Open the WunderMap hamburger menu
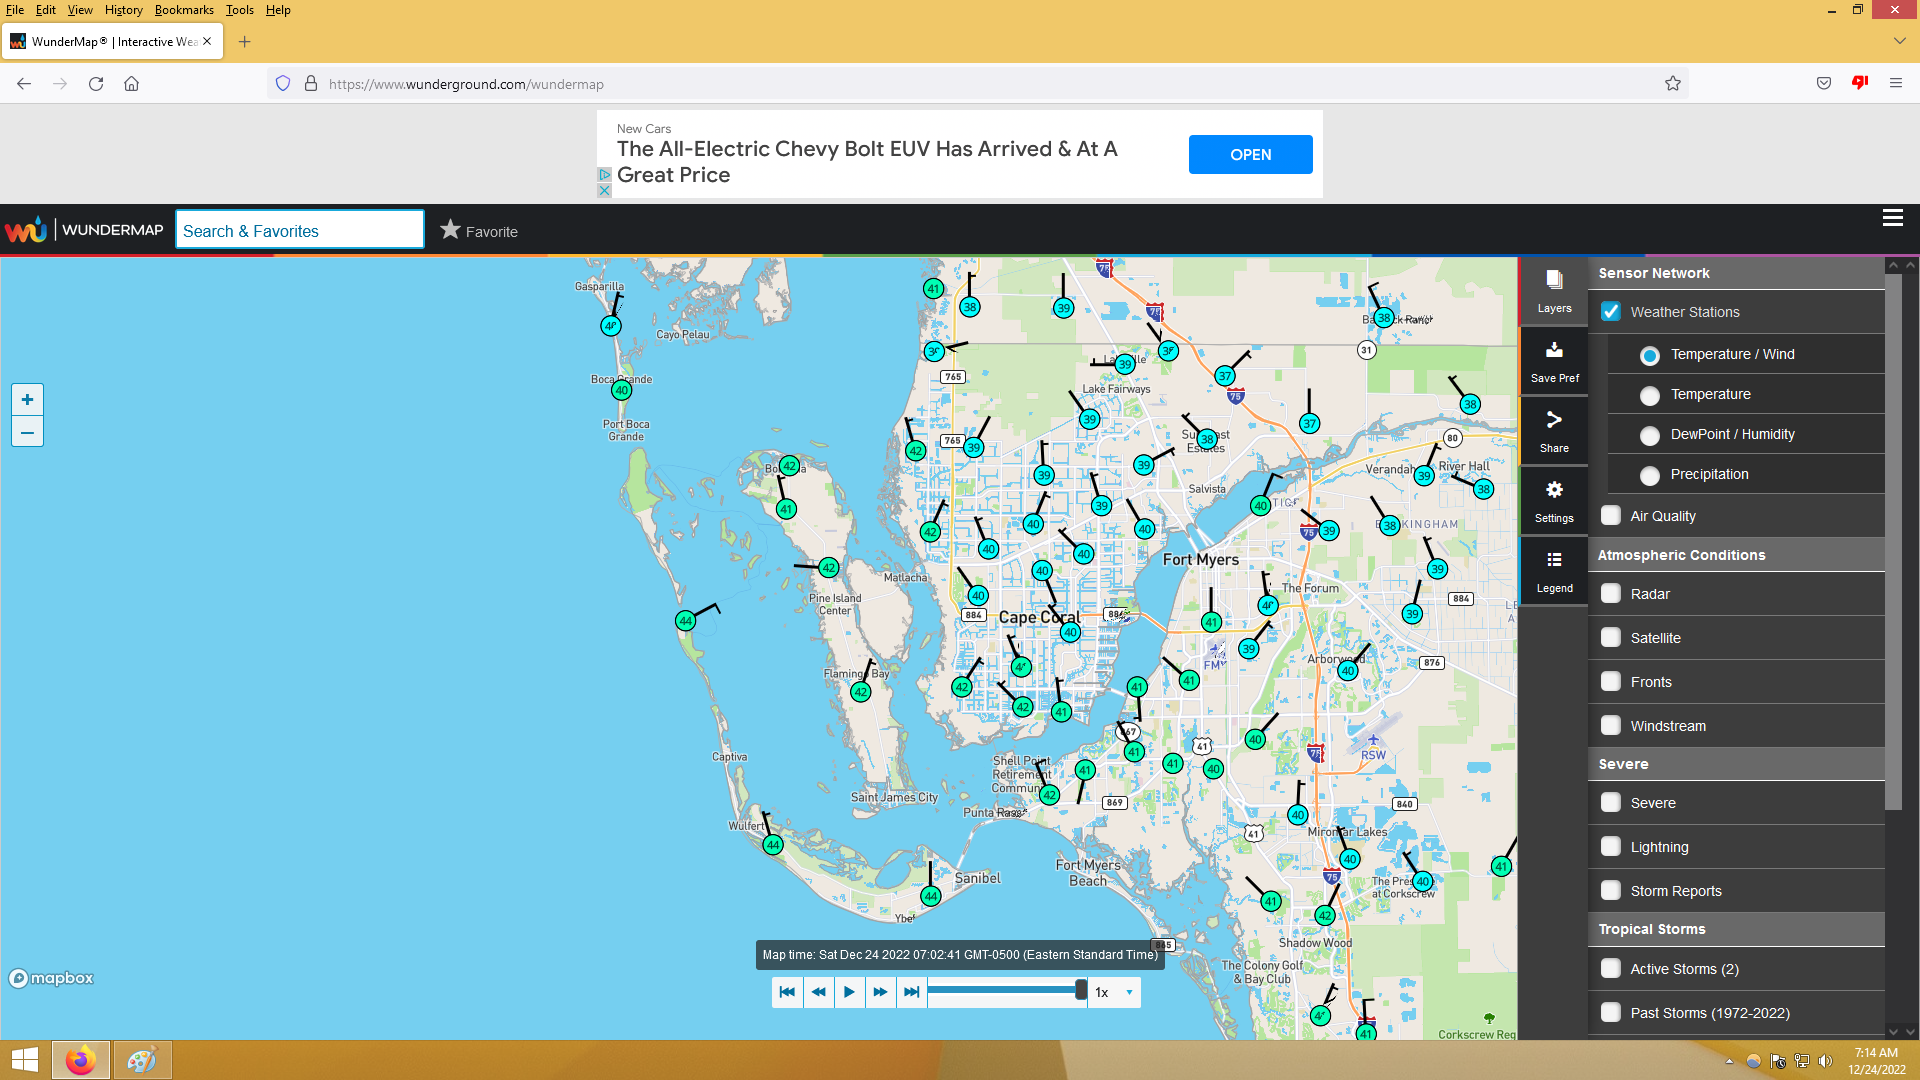The width and height of the screenshot is (1920, 1080). [1892, 218]
